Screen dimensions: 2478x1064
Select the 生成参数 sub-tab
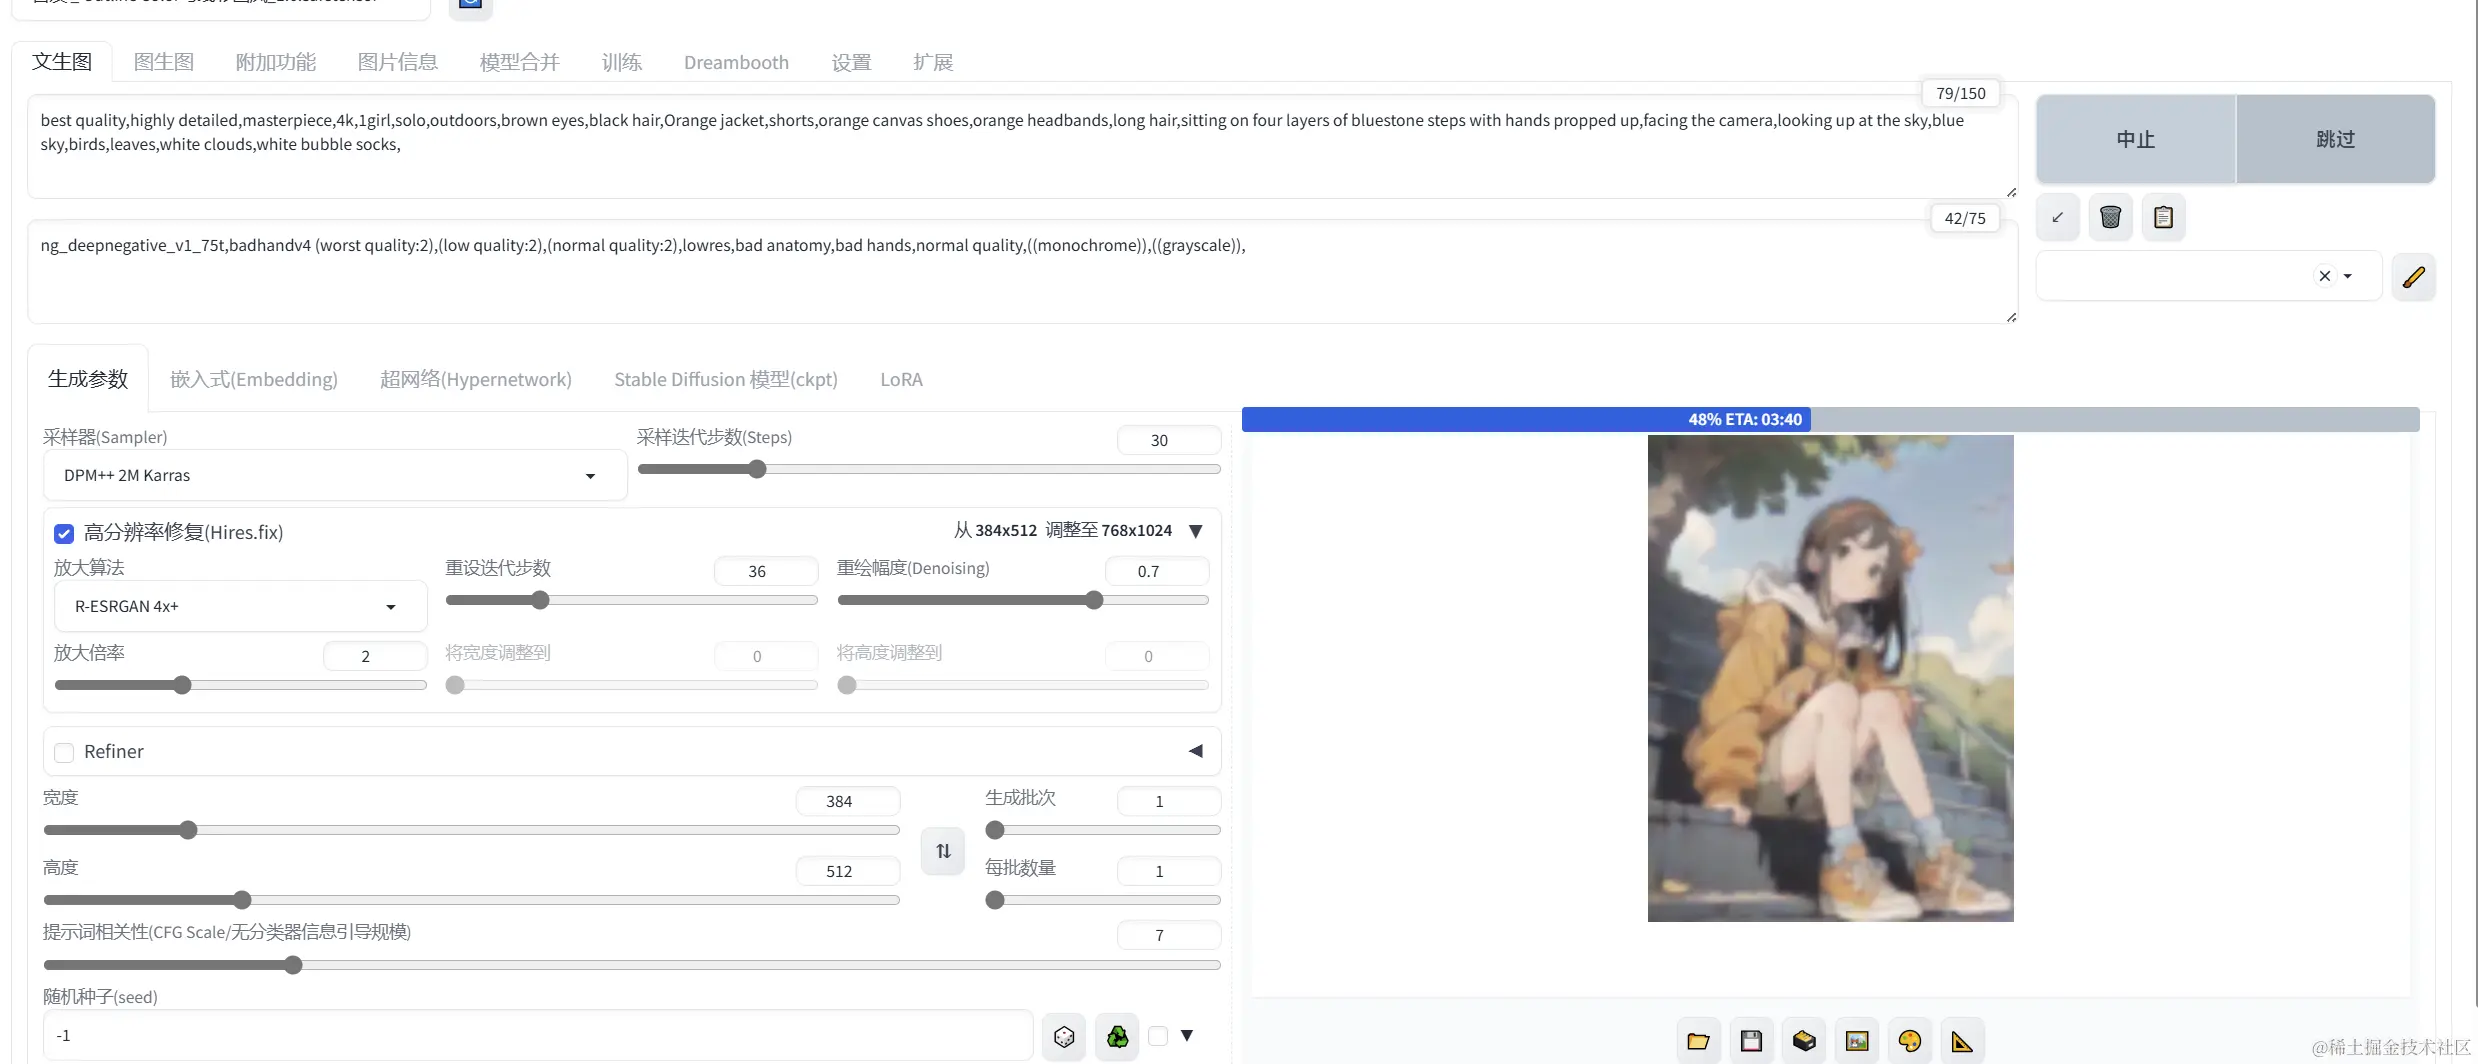88,379
